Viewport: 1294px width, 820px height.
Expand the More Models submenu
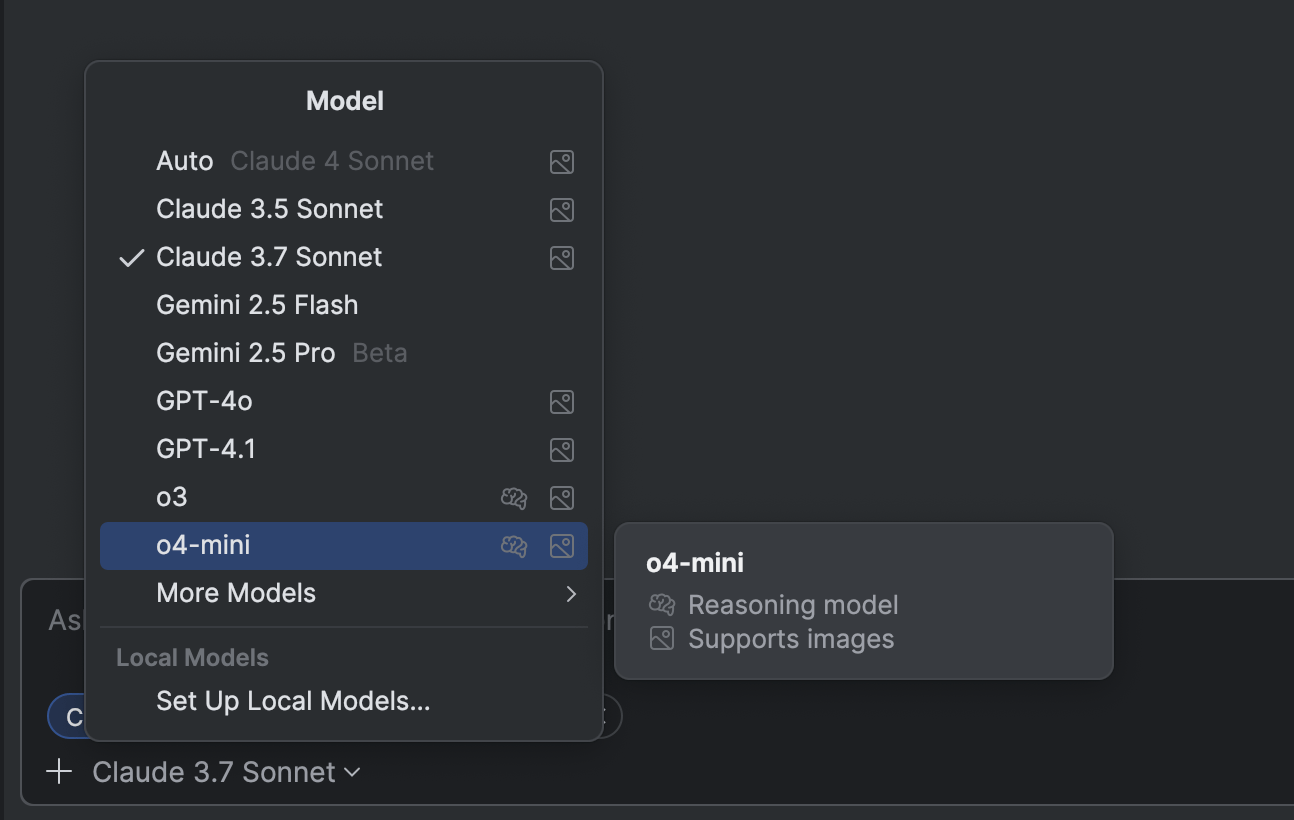[236, 593]
